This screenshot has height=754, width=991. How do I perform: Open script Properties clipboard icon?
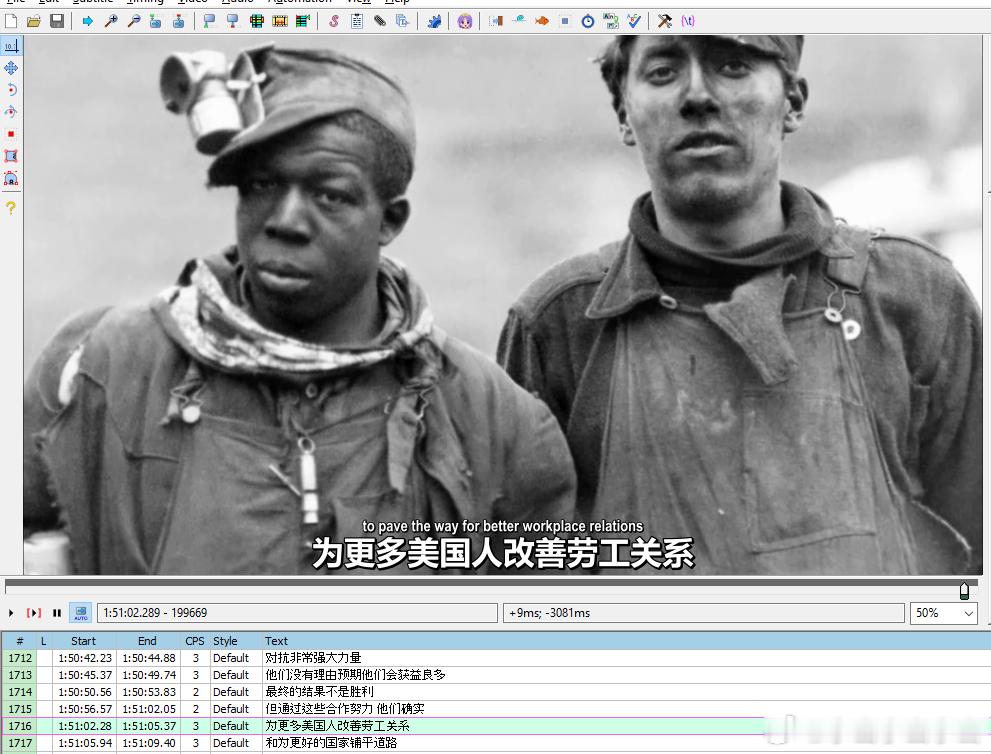pos(356,21)
